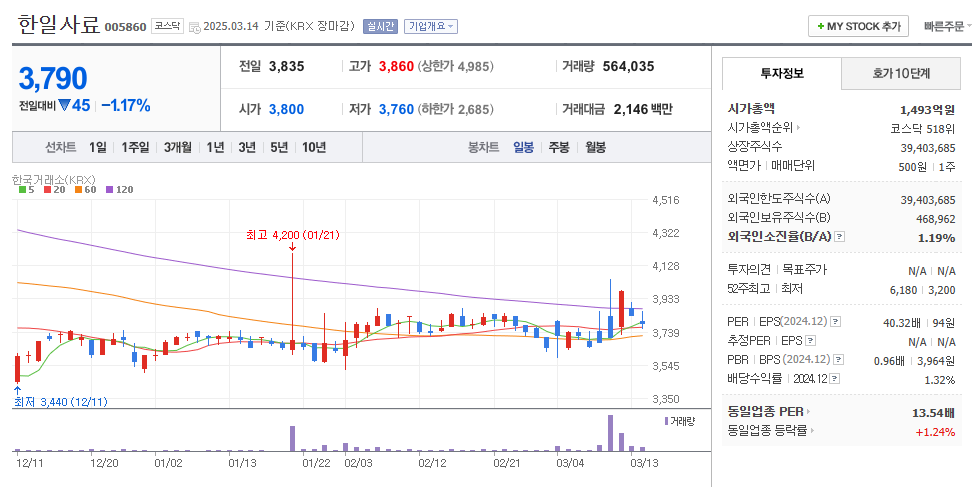Click the arrow icon beside 동일업종 PER
This screenshot has height=487, width=979.
[x=809, y=412]
